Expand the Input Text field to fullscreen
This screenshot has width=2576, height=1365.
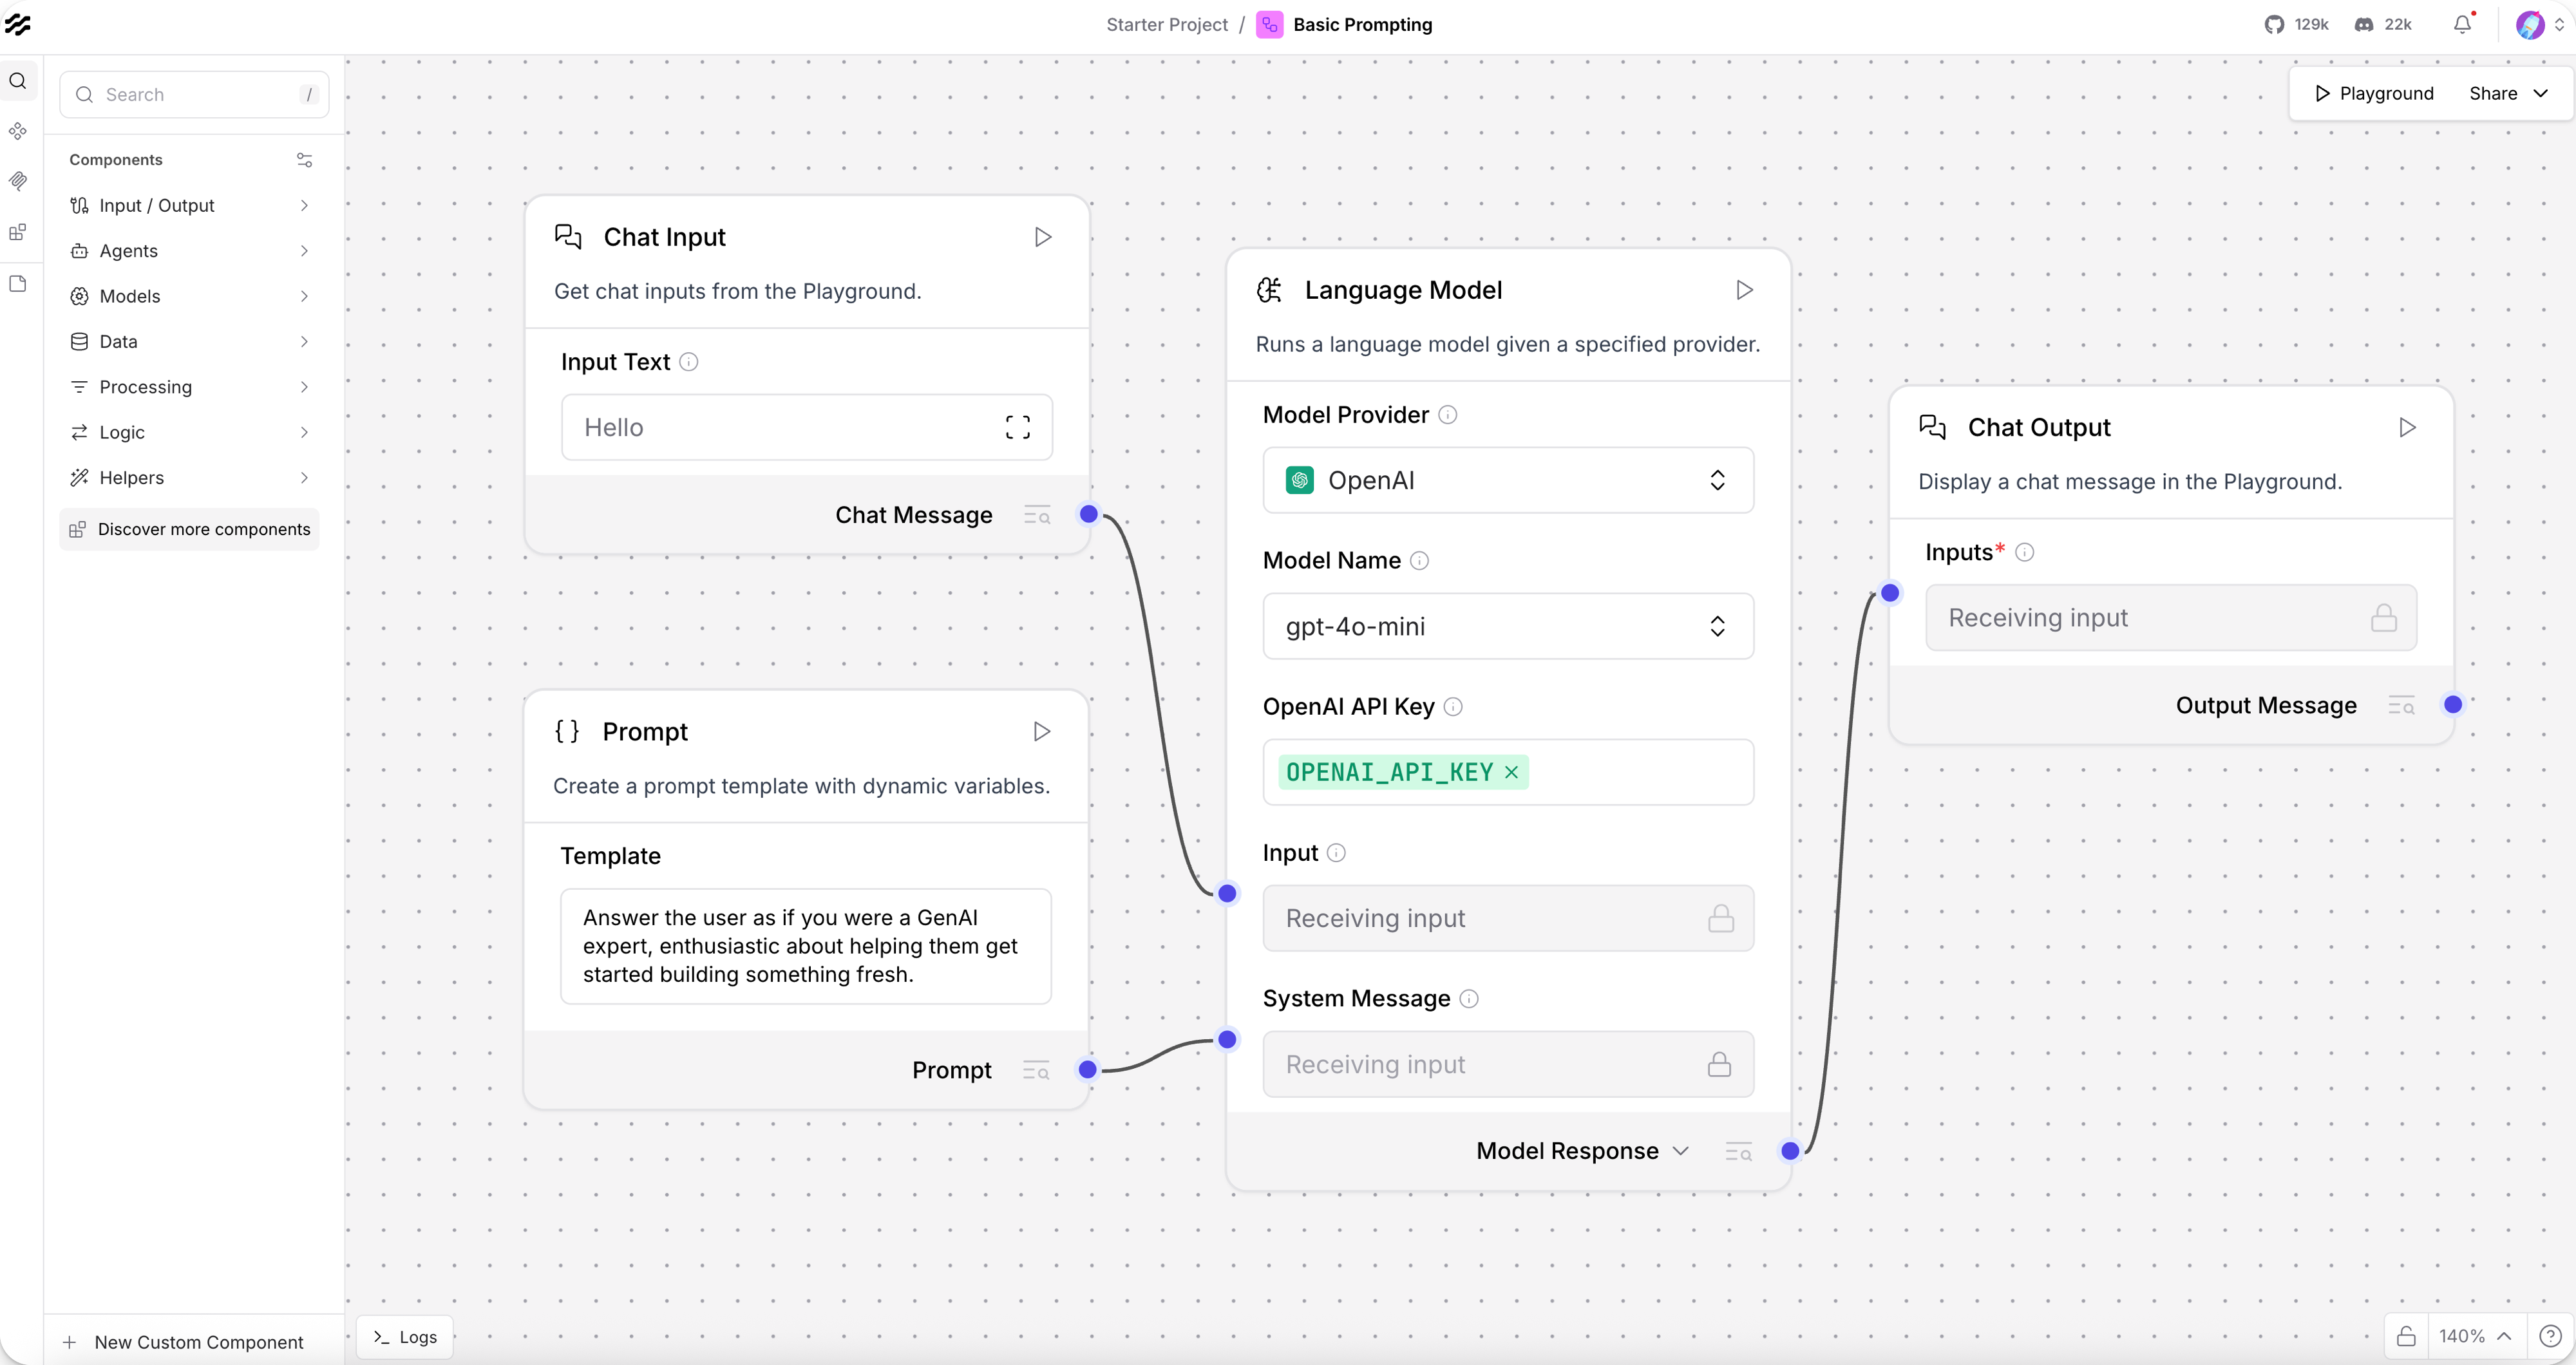[x=1018, y=427]
